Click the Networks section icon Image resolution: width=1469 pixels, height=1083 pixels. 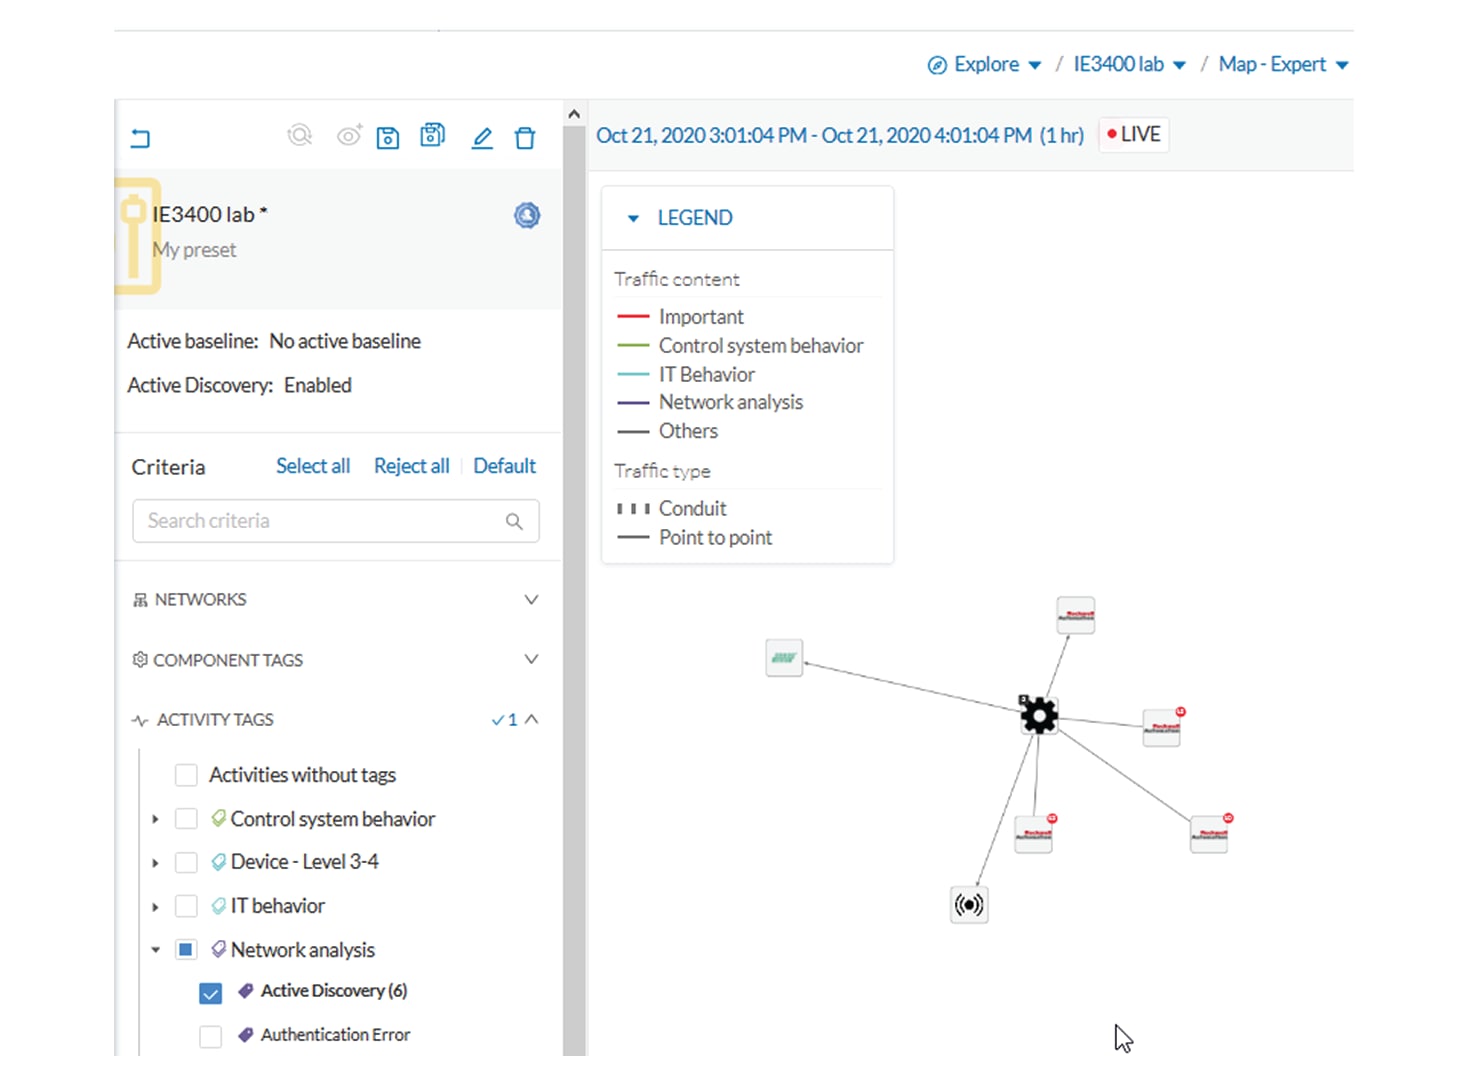[140, 600]
